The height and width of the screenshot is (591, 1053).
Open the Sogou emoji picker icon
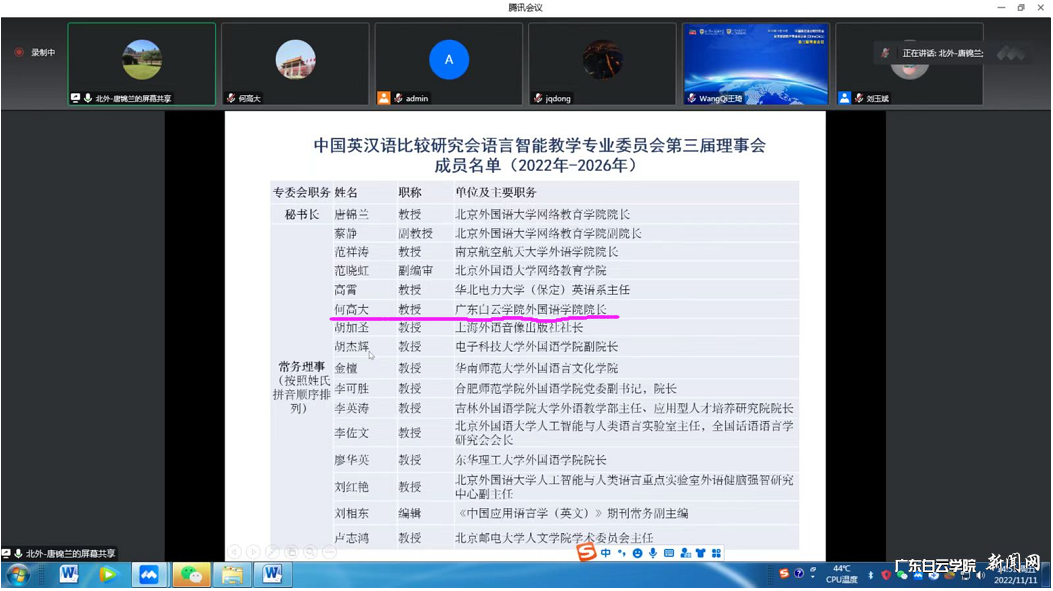pyautogui.click(x=638, y=552)
